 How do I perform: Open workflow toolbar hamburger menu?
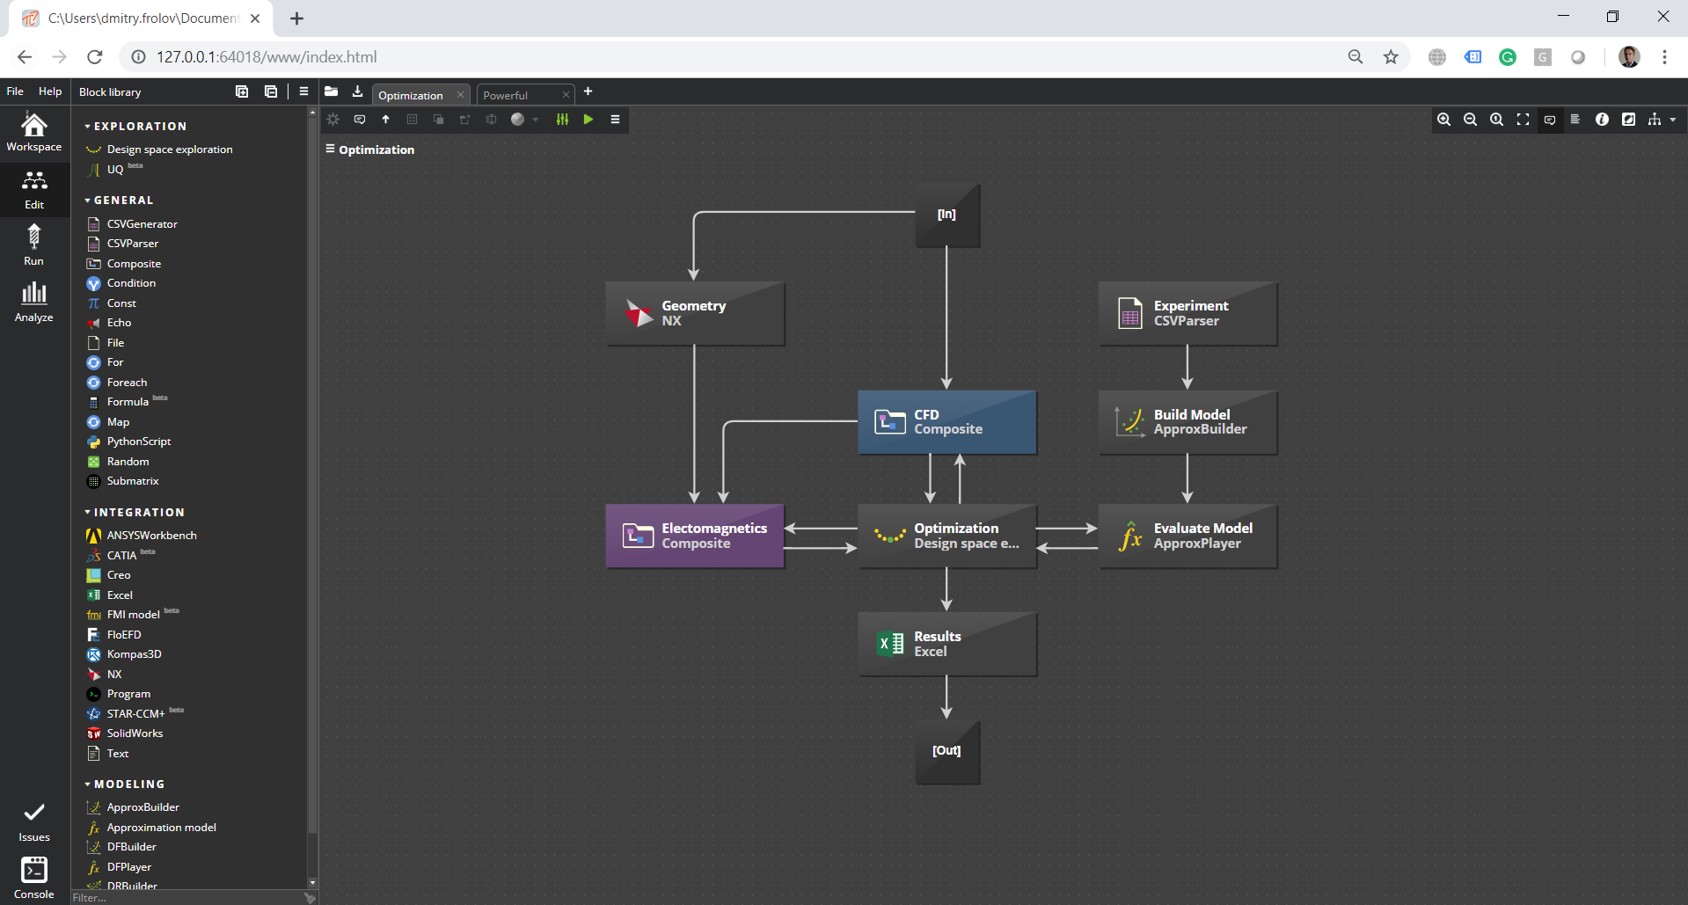point(615,120)
